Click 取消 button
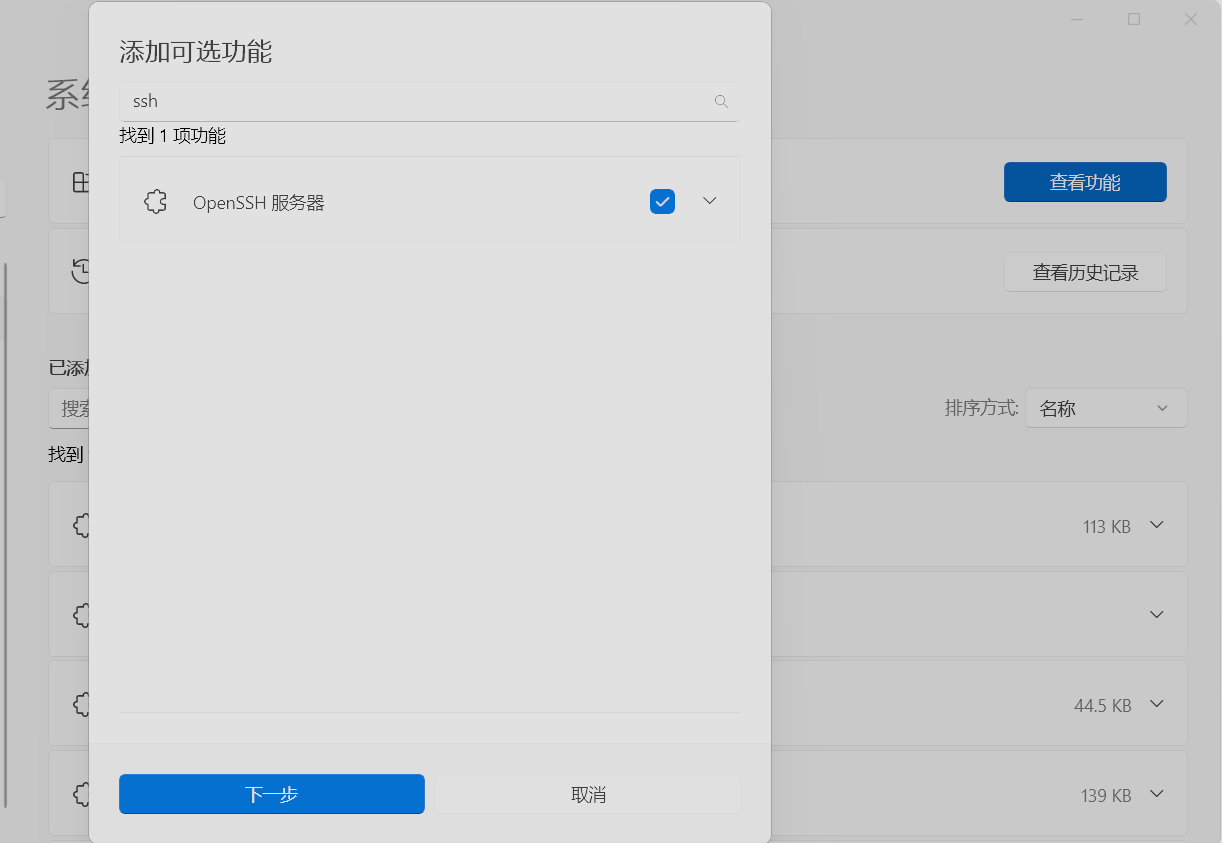Viewport: 1222px width, 843px height. point(588,794)
